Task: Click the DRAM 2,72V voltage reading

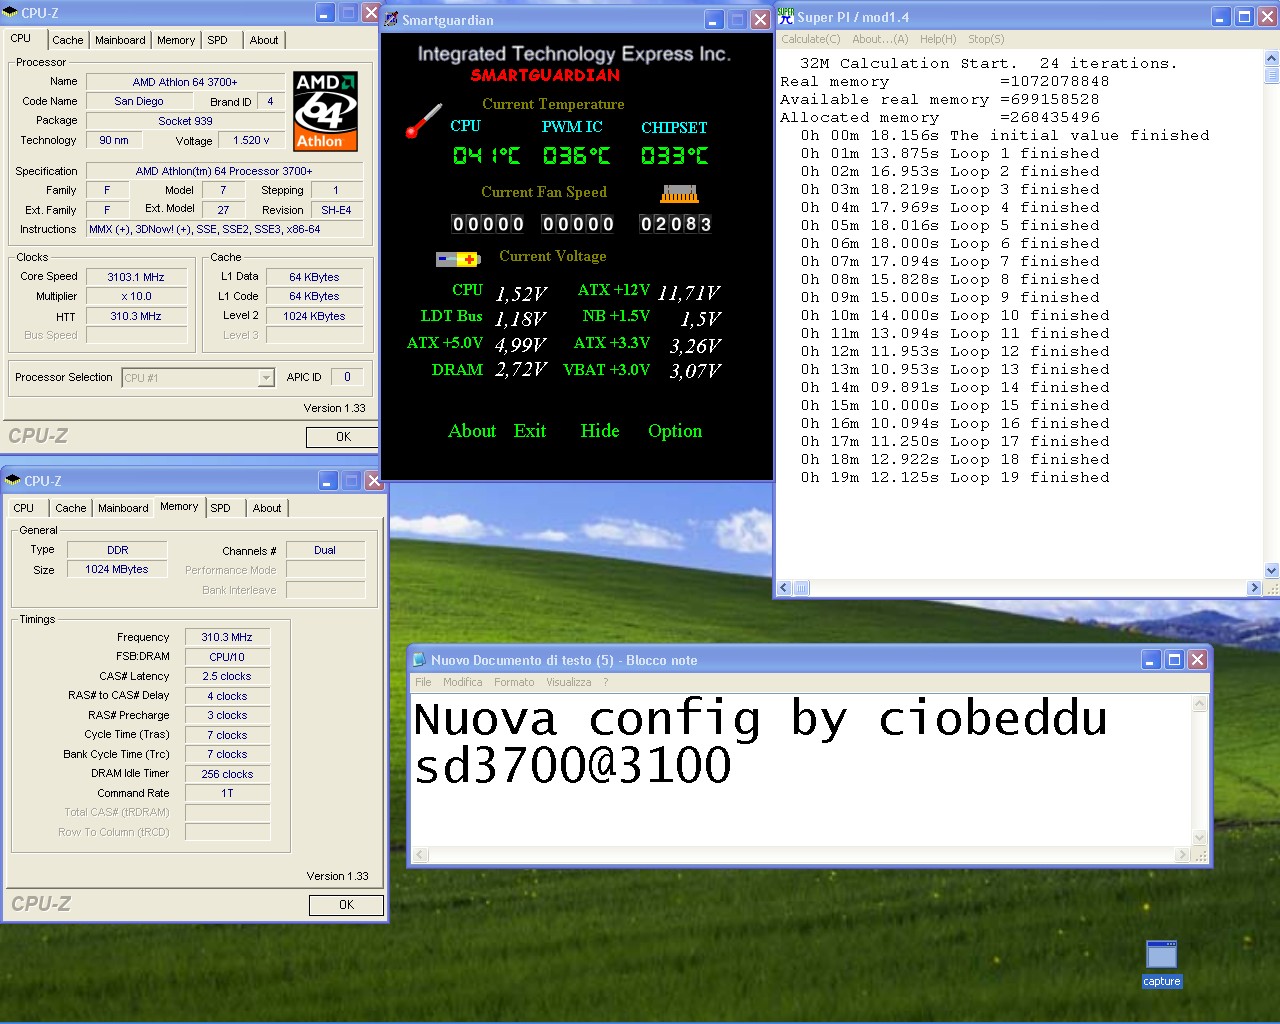Action: coord(521,370)
